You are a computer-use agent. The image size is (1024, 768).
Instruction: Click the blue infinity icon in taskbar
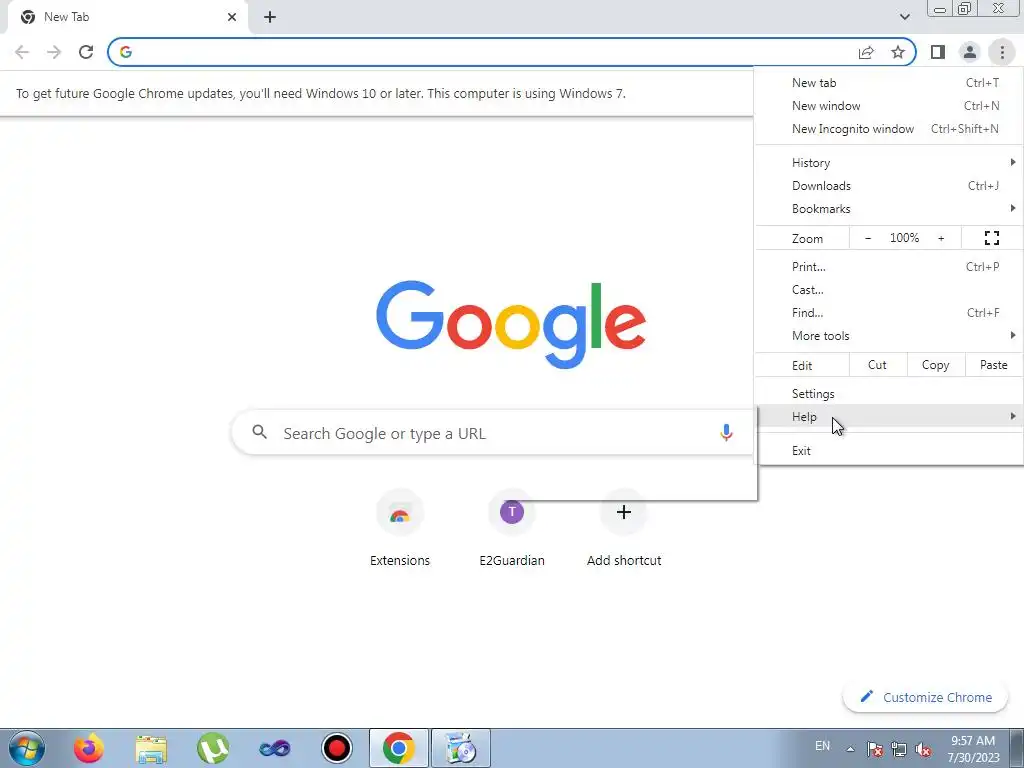275,748
